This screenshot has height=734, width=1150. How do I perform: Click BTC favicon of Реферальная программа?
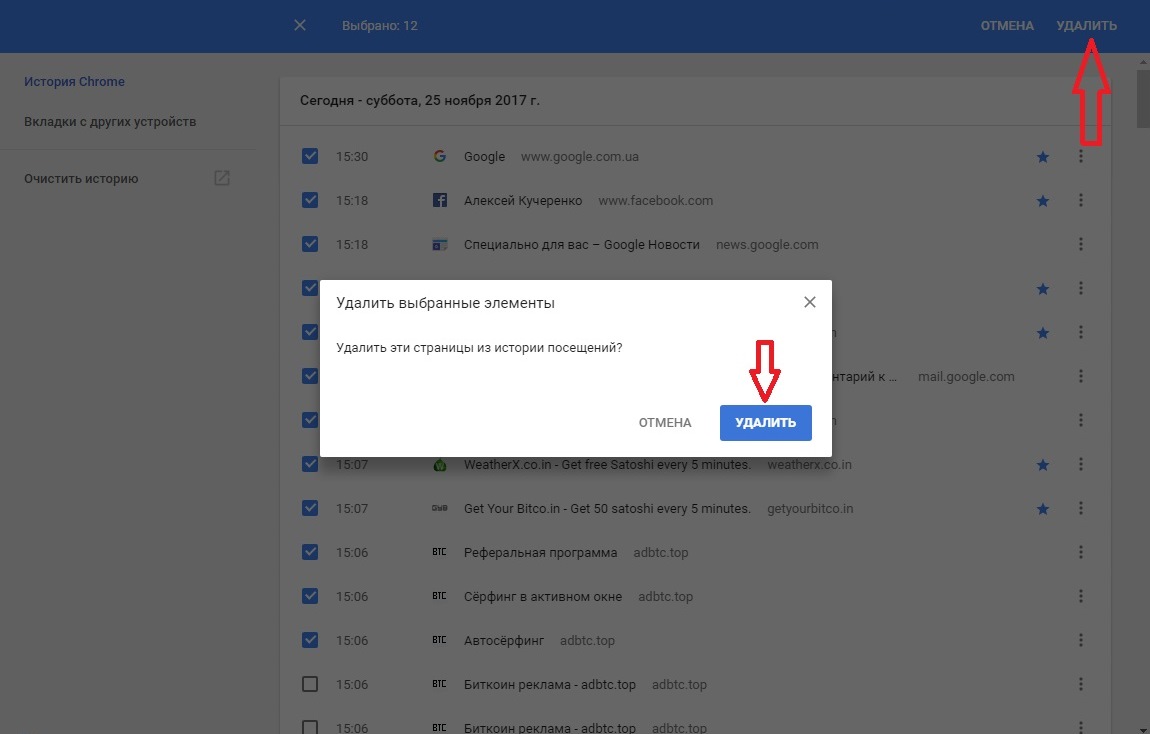pyautogui.click(x=439, y=552)
